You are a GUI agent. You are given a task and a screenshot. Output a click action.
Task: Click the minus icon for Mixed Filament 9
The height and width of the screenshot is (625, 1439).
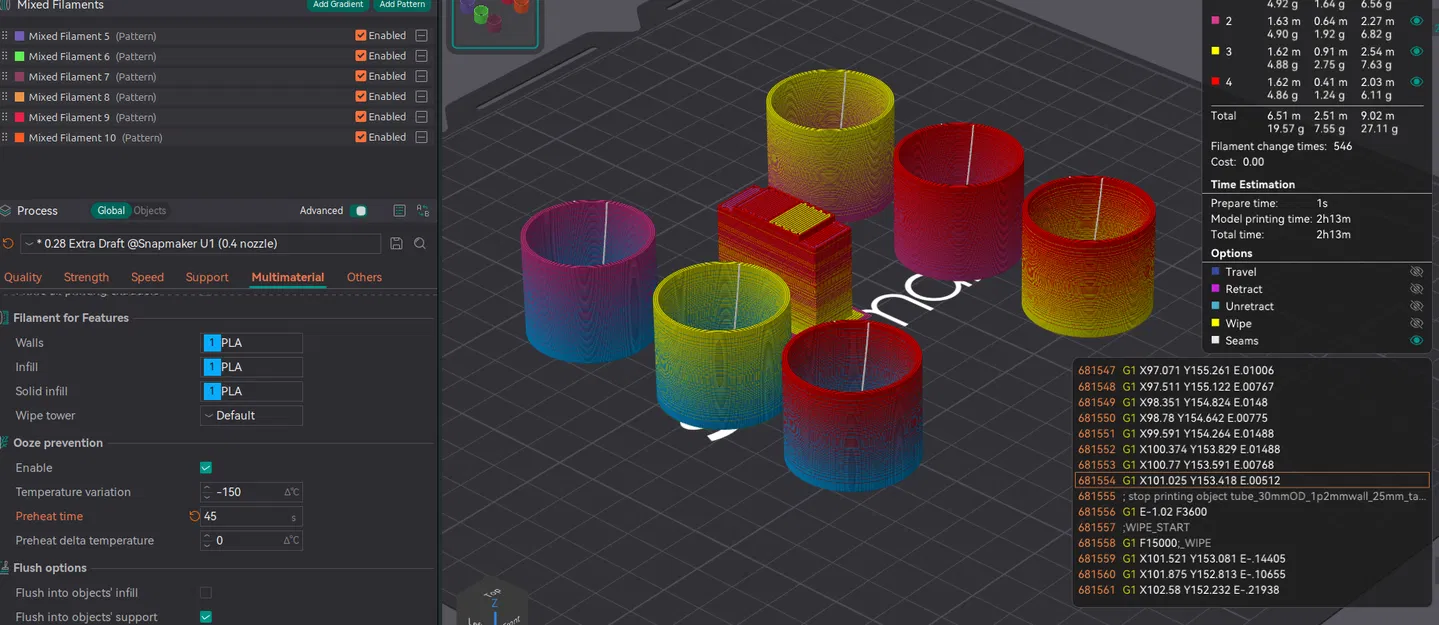[x=421, y=117]
